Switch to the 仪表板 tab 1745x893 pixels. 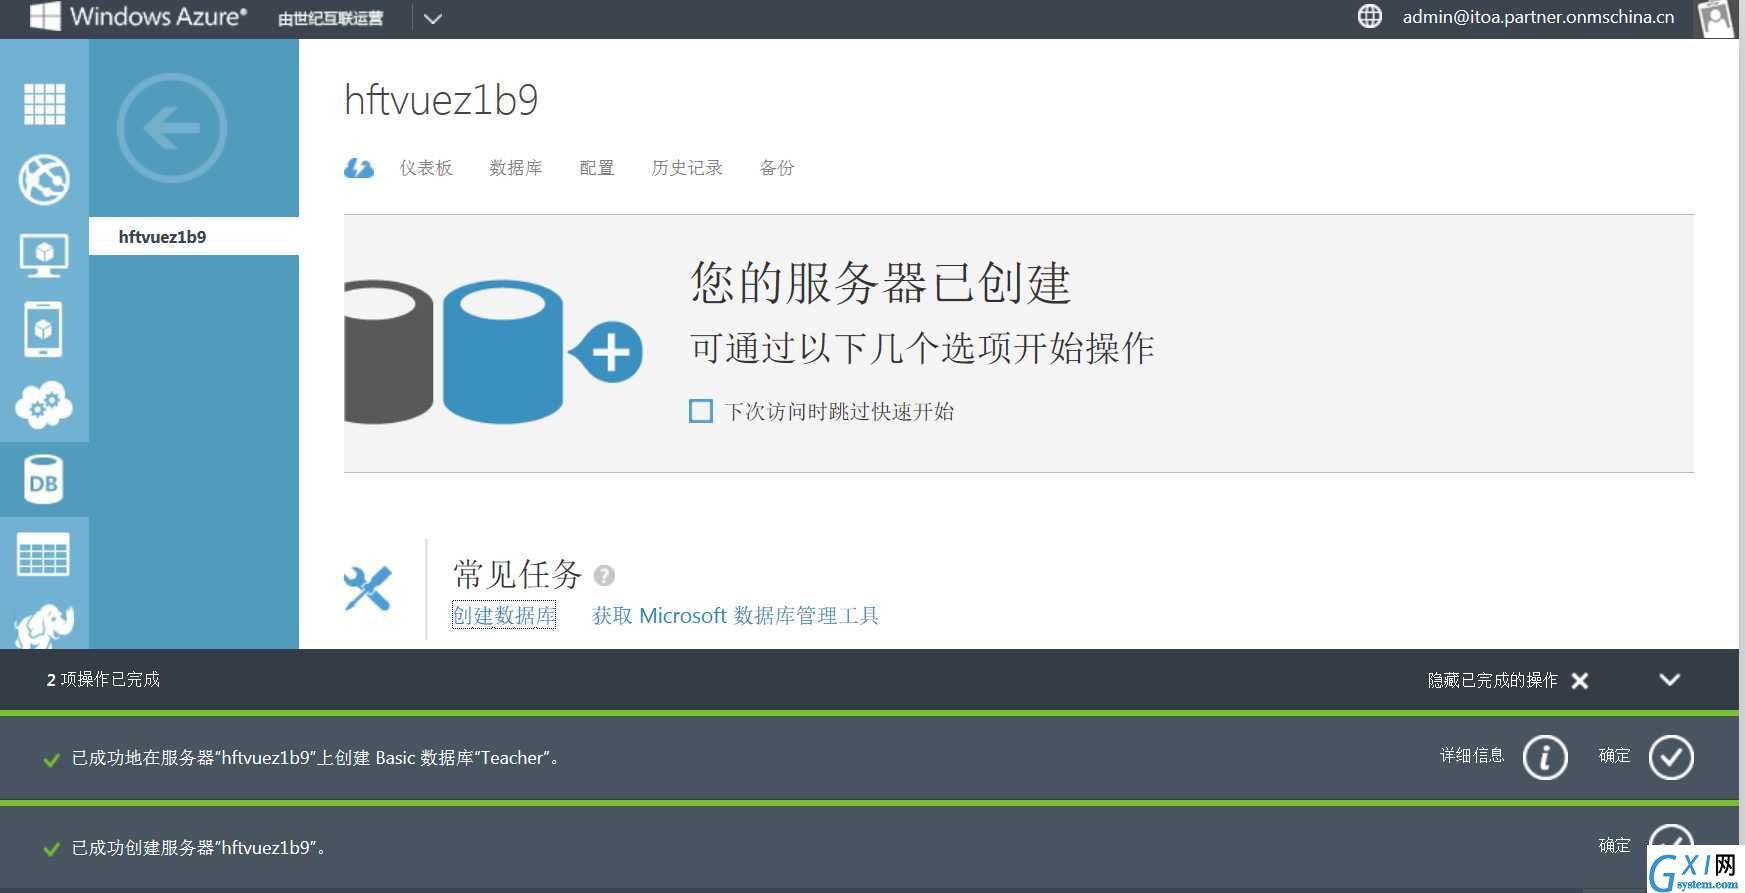pyautogui.click(x=426, y=168)
